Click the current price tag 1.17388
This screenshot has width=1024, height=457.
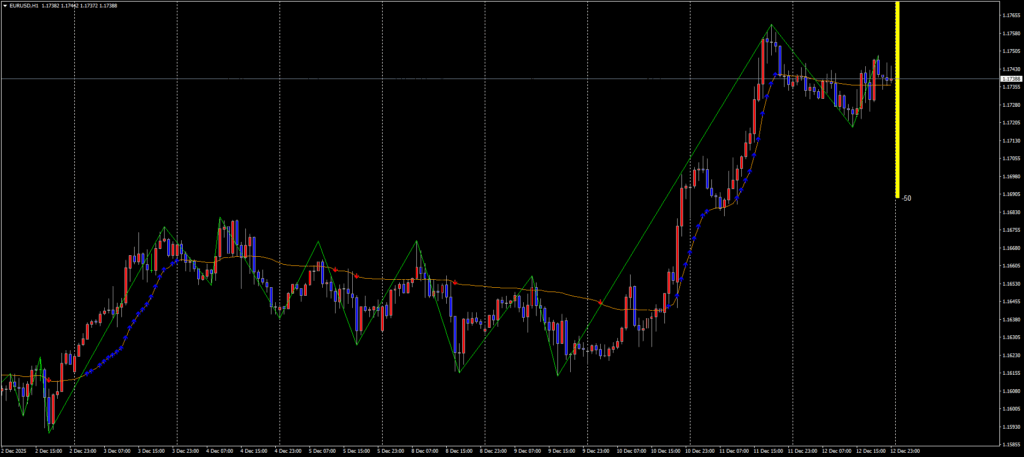pyautogui.click(x=1011, y=78)
